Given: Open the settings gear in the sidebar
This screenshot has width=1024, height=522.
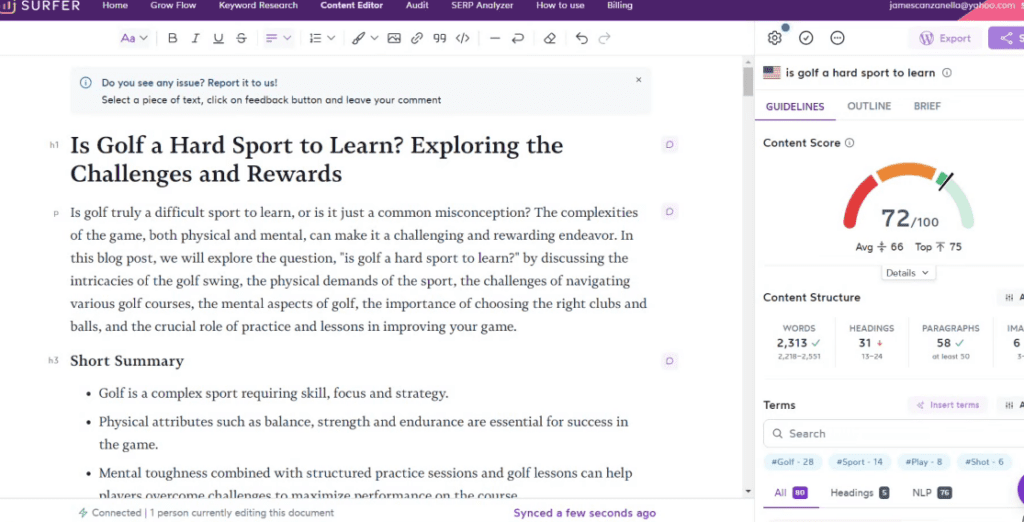Looking at the screenshot, I should click(774, 38).
